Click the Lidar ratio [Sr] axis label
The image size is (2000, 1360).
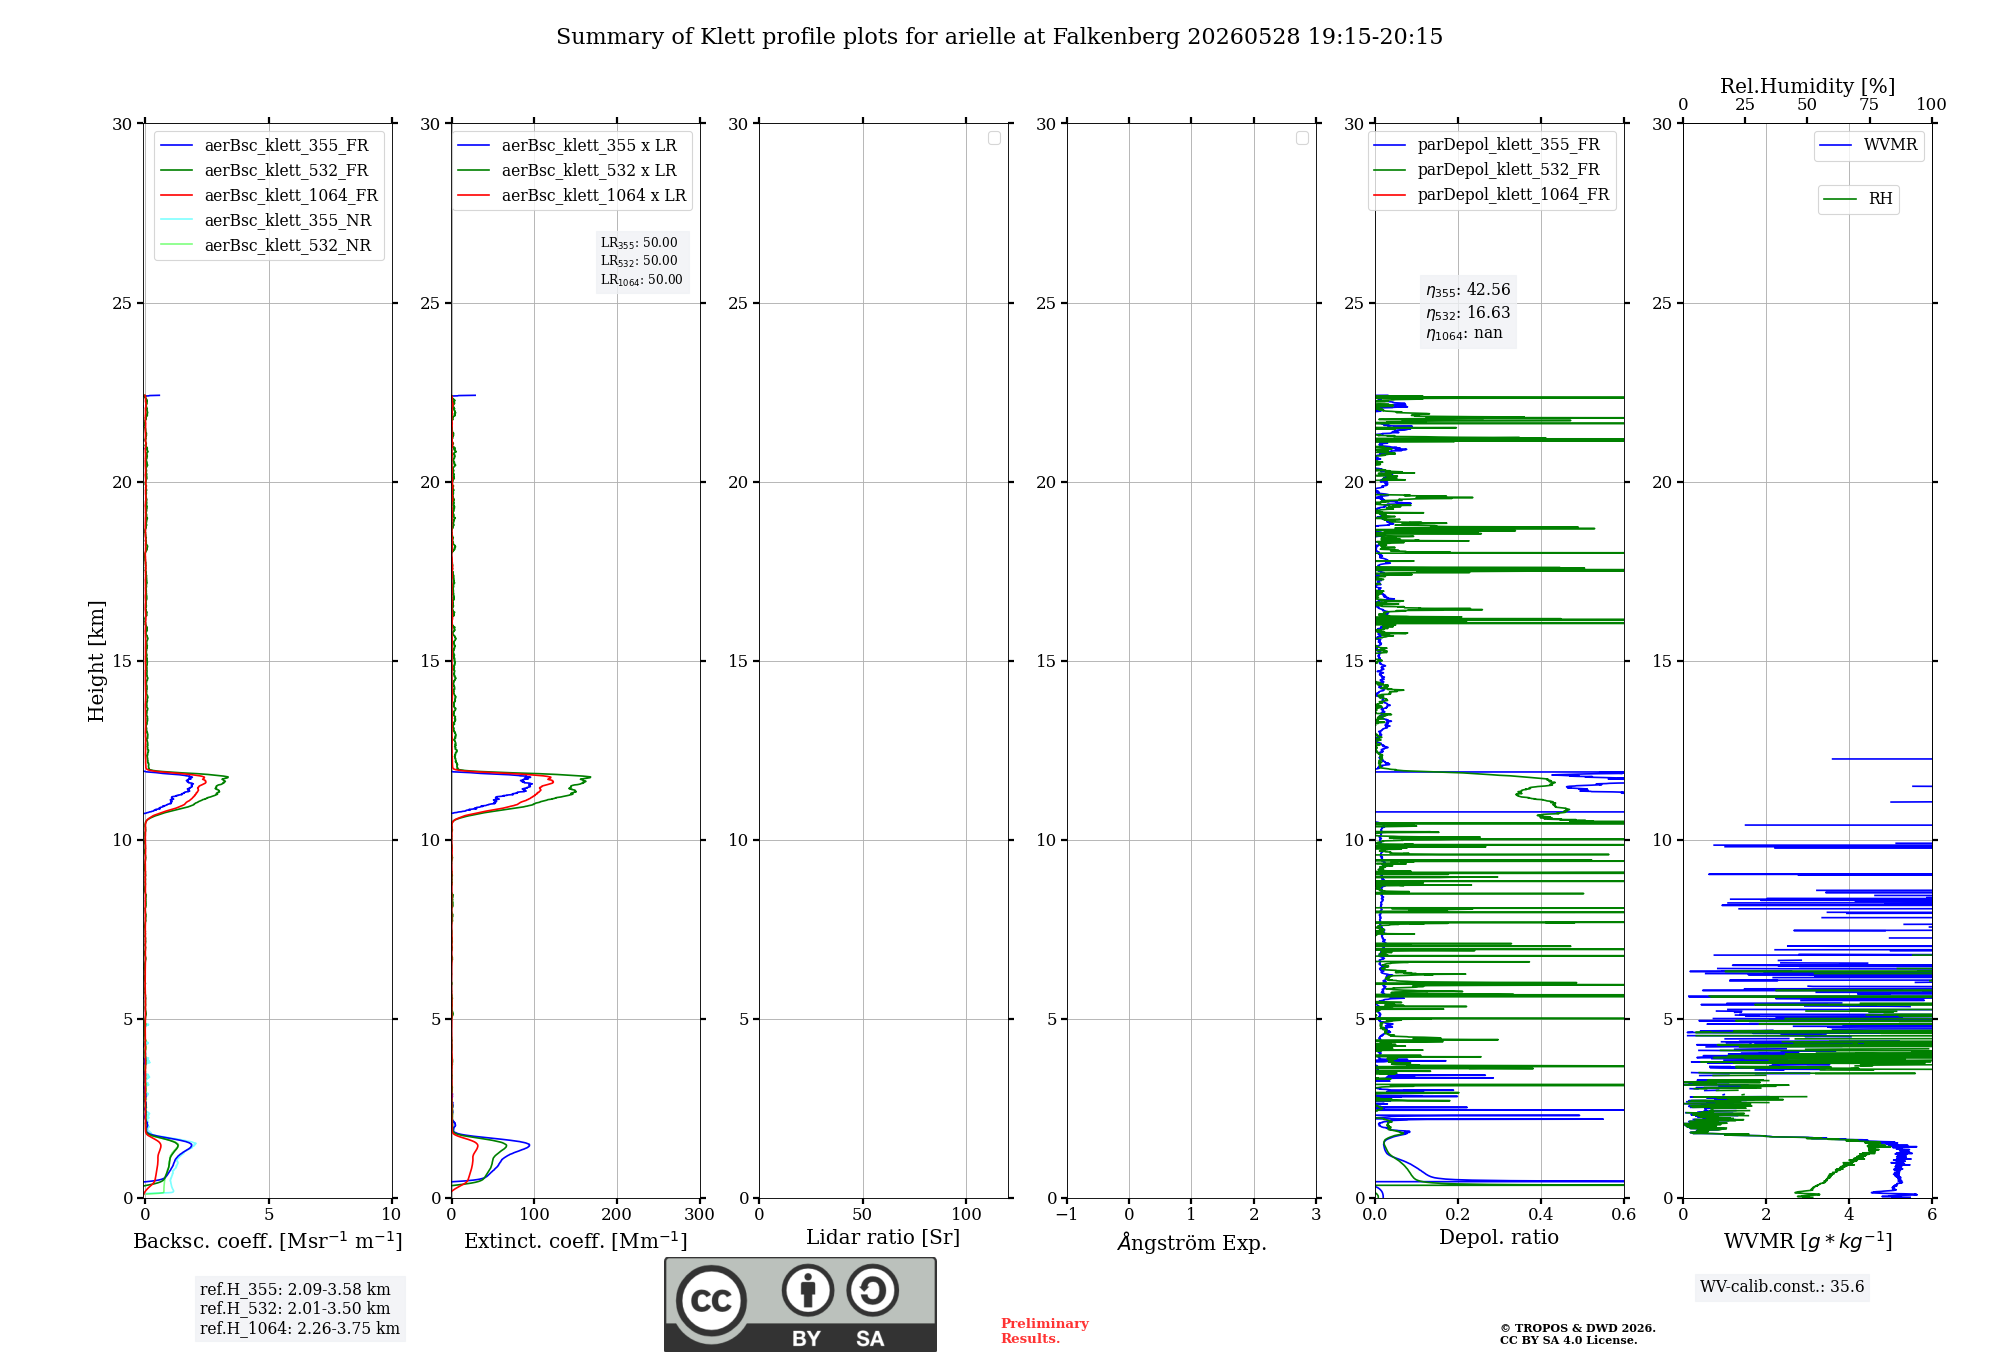tap(883, 1238)
